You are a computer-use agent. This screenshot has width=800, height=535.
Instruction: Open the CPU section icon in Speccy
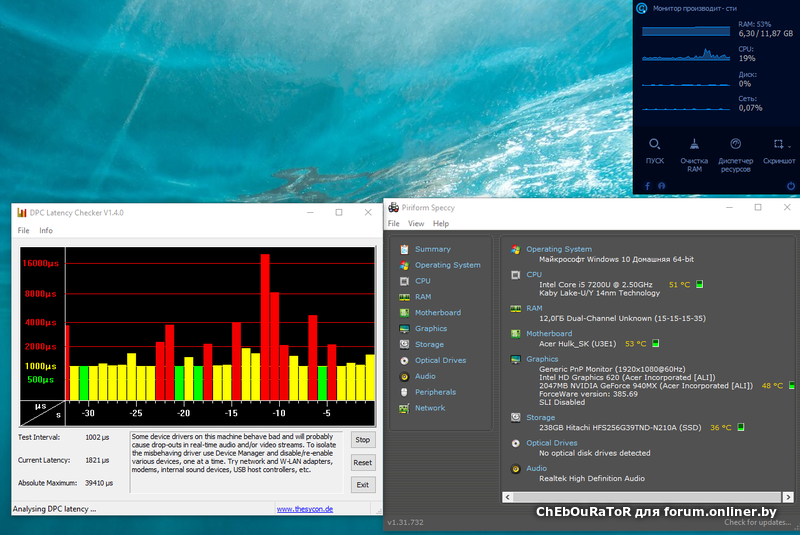pyautogui.click(x=404, y=281)
